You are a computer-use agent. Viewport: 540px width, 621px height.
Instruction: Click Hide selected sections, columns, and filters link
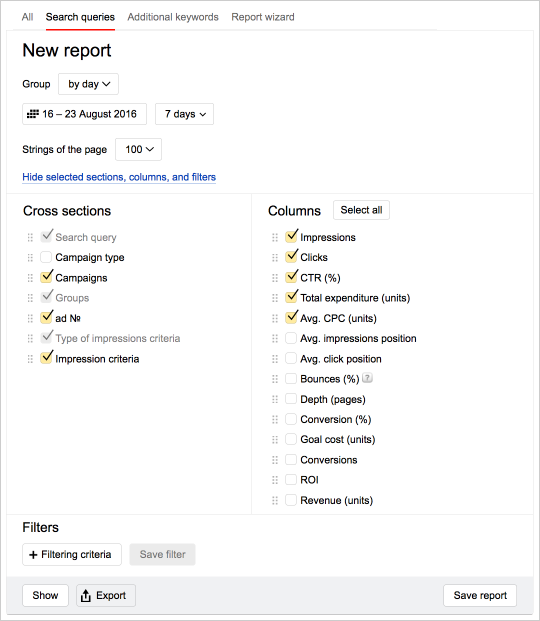(x=119, y=177)
